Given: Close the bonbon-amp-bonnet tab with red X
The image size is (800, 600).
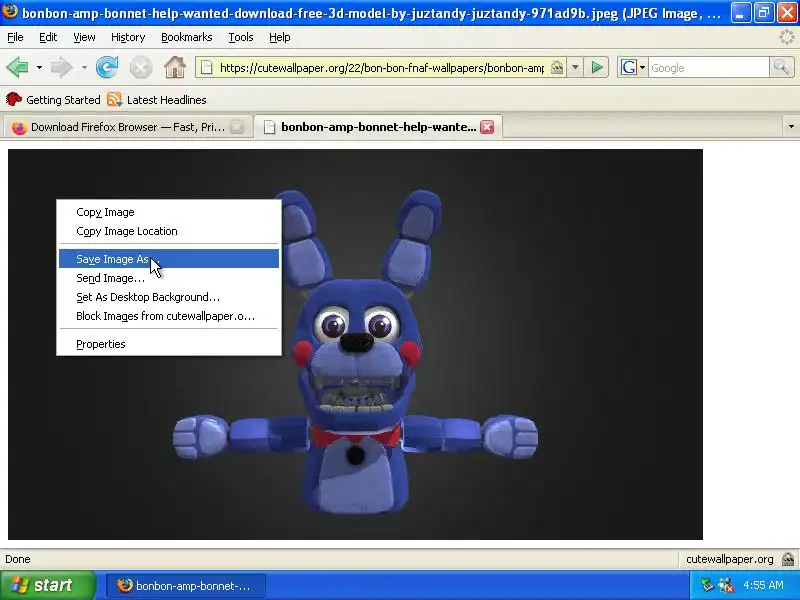Looking at the screenshot, I should click(487, 127).
